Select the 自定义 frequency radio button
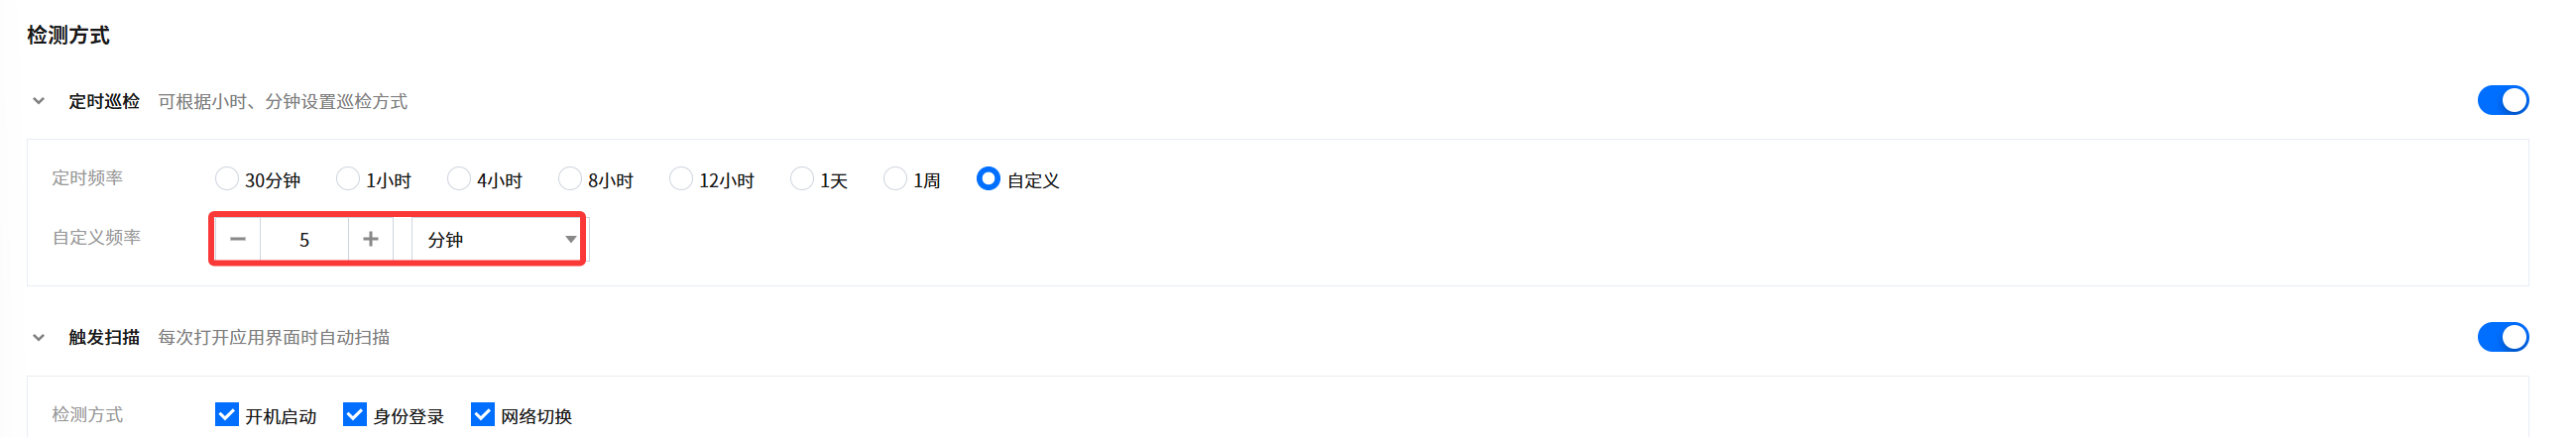 coord(988,179)
